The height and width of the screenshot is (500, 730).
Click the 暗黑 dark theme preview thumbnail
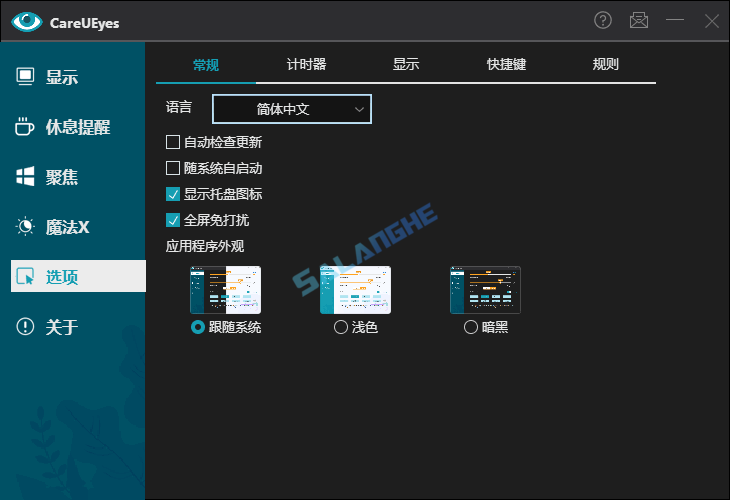[x=485, y=290]
